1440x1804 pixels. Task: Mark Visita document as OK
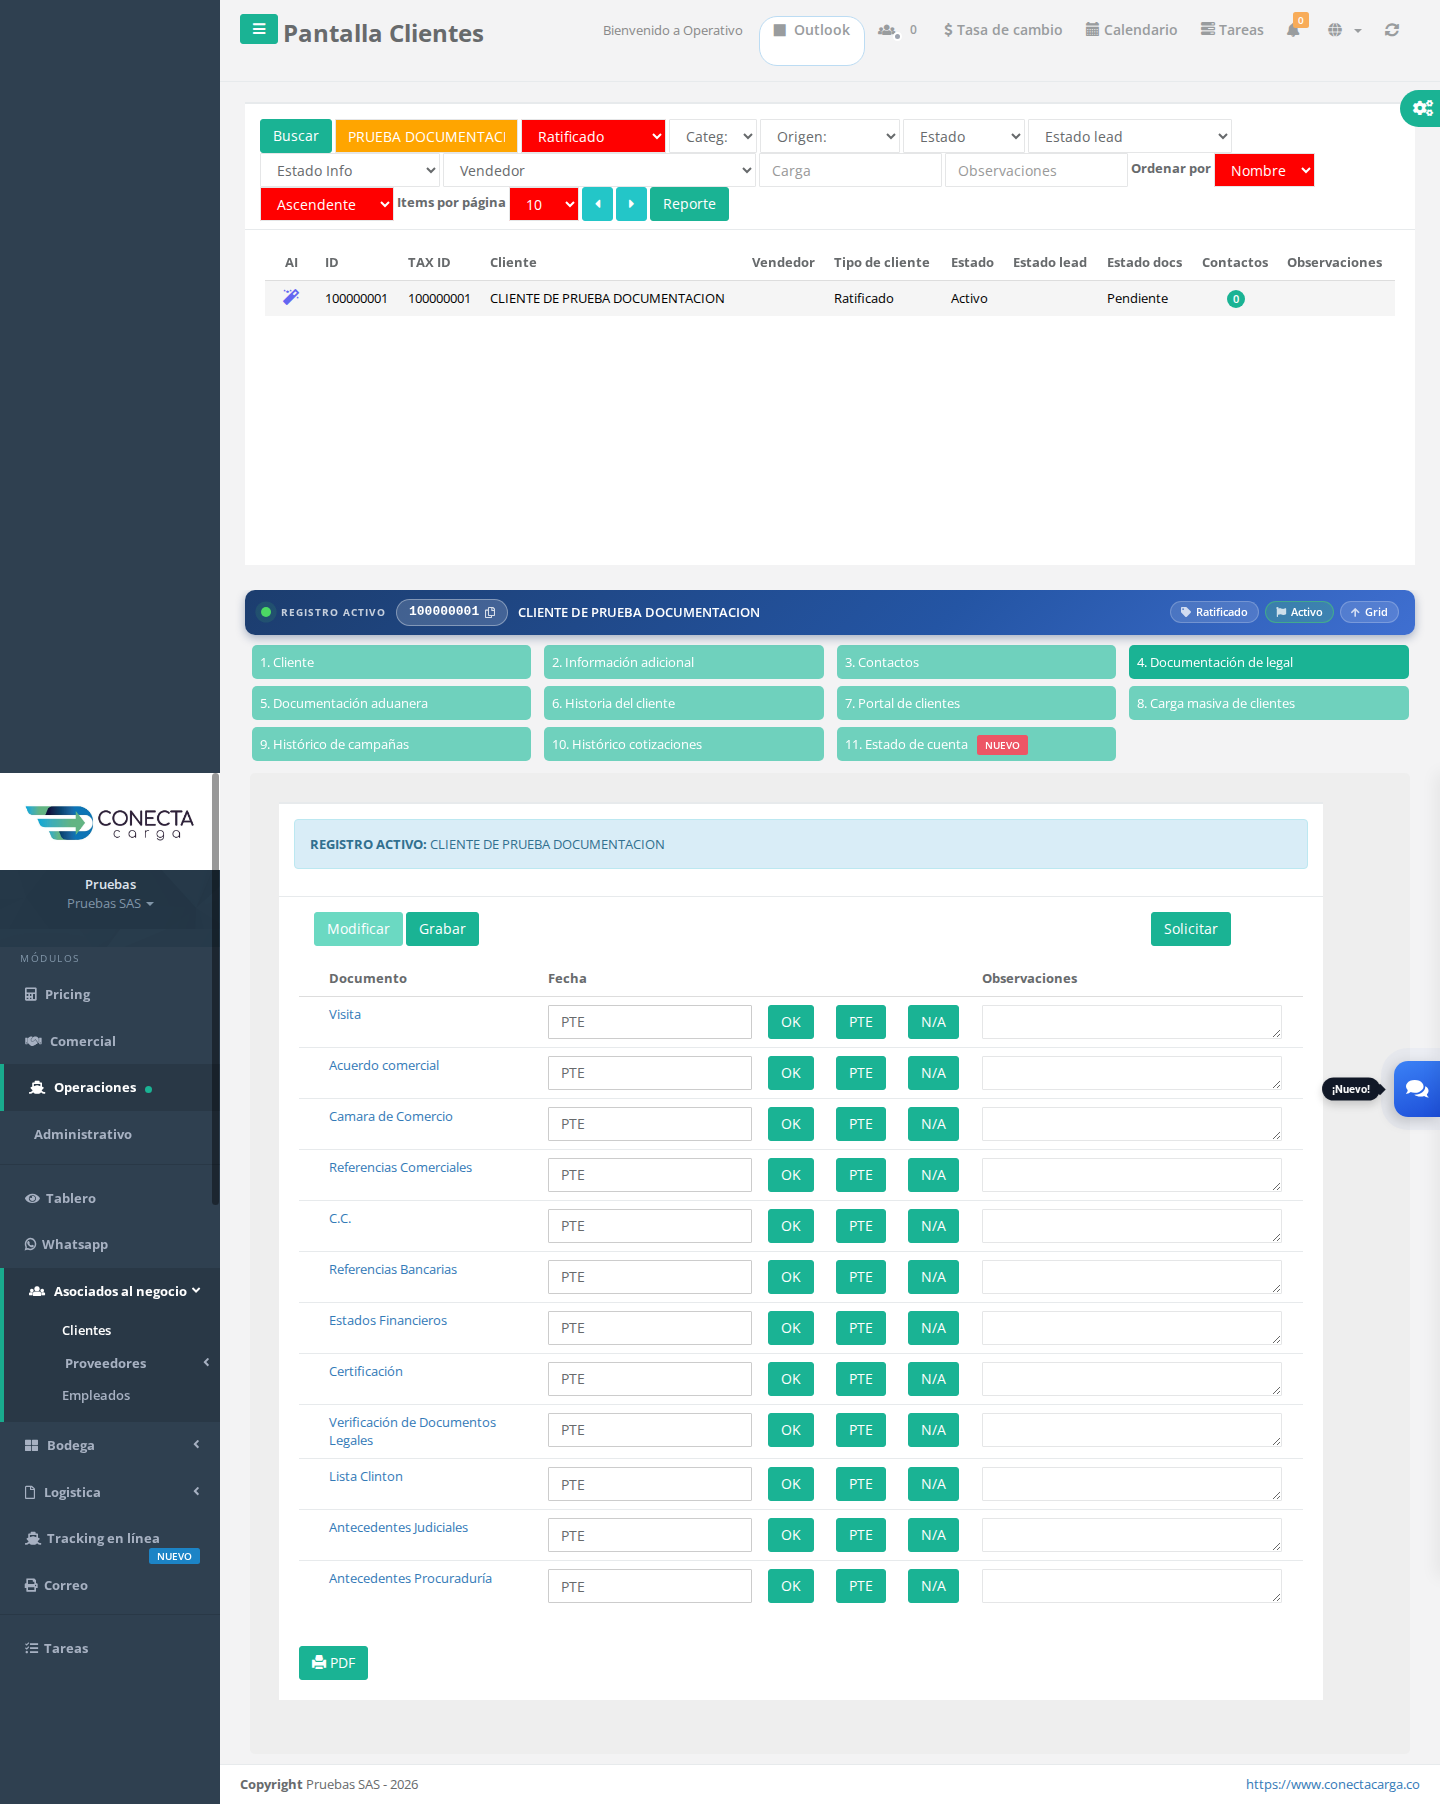(x=791, y=1022)
